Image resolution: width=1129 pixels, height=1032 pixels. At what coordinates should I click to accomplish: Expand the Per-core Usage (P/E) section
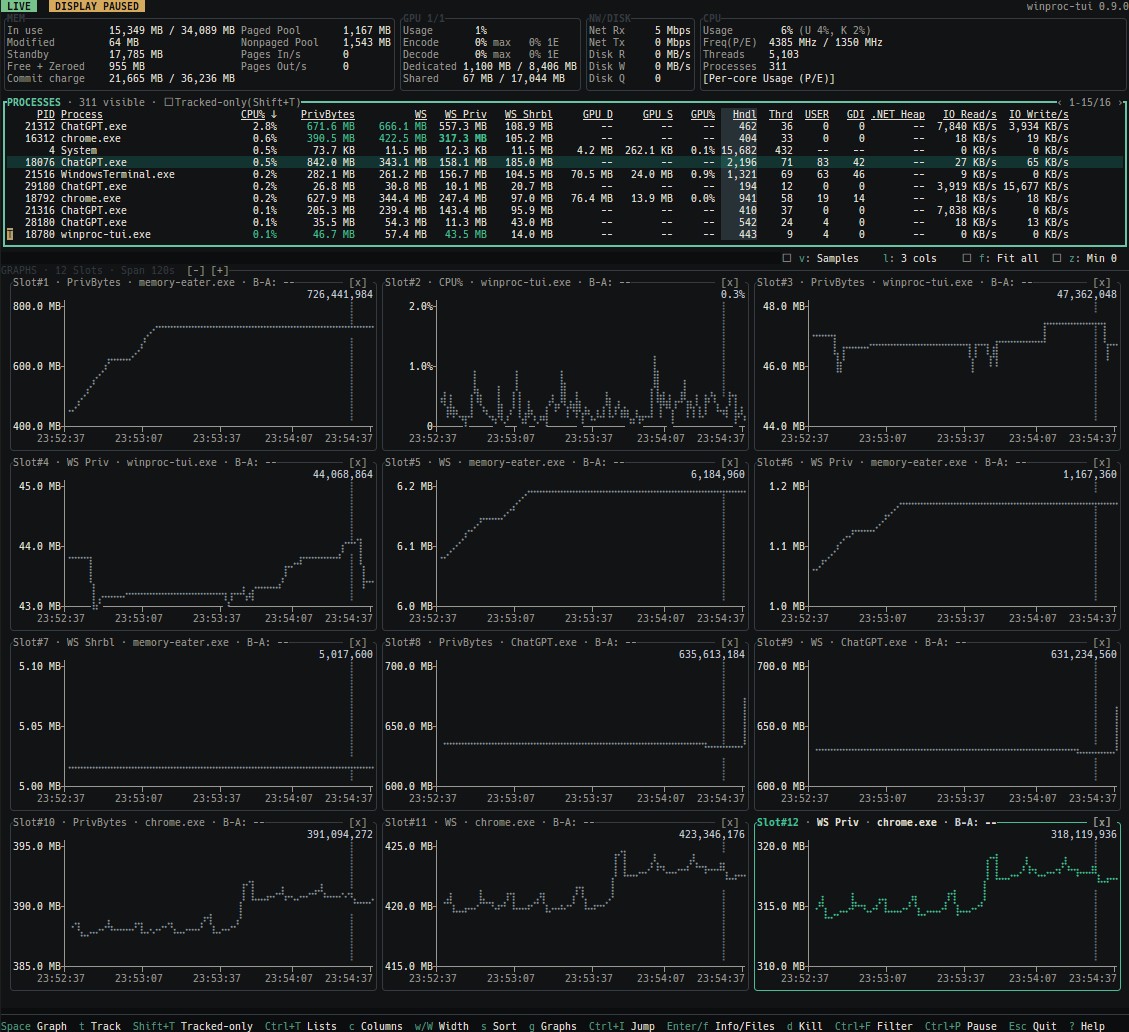[769, 78]
